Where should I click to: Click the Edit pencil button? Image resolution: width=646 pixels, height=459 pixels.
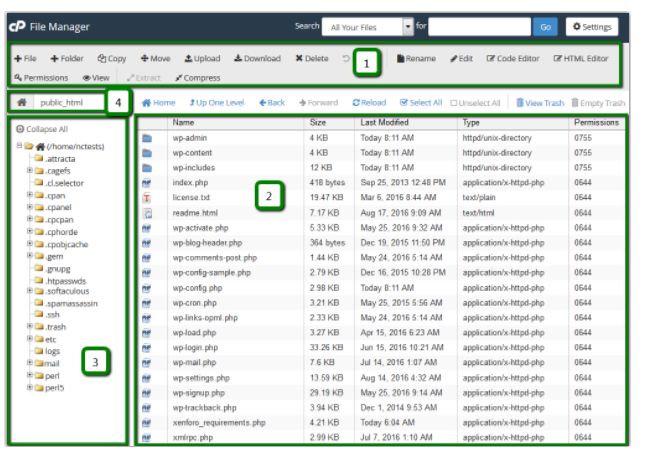(461, 59)
